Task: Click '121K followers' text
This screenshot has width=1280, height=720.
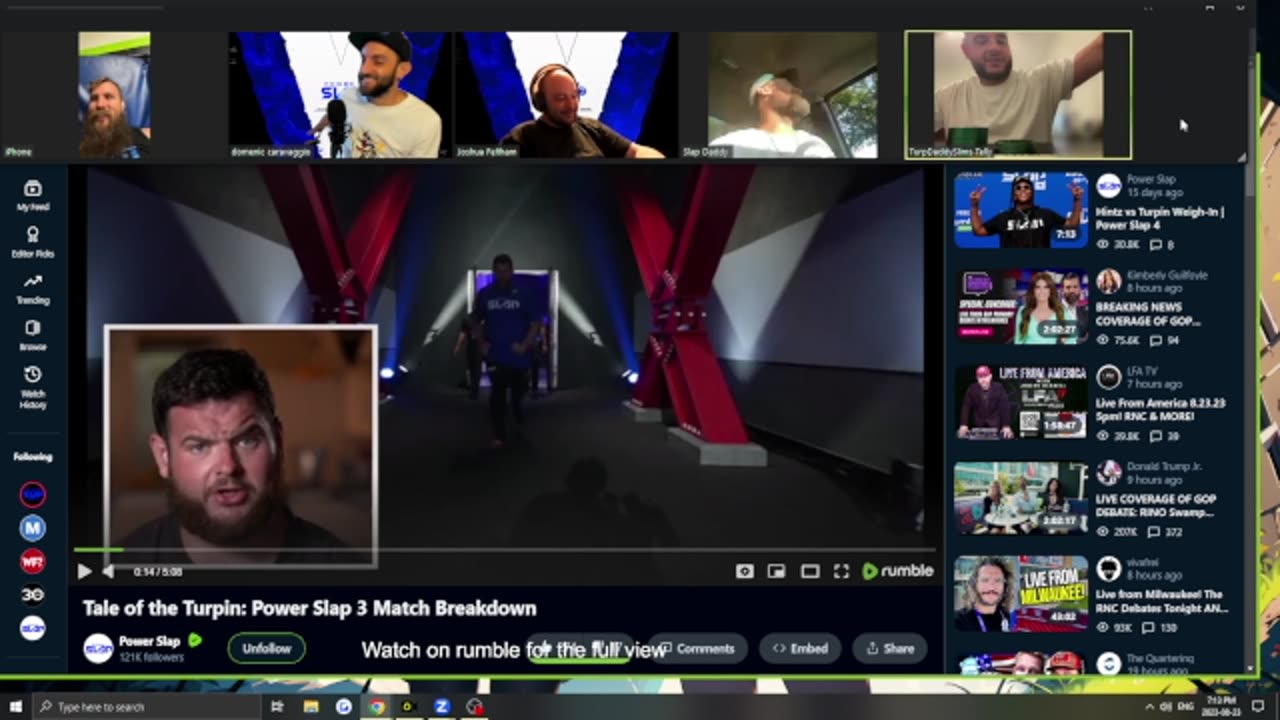Action: point(151,657)
